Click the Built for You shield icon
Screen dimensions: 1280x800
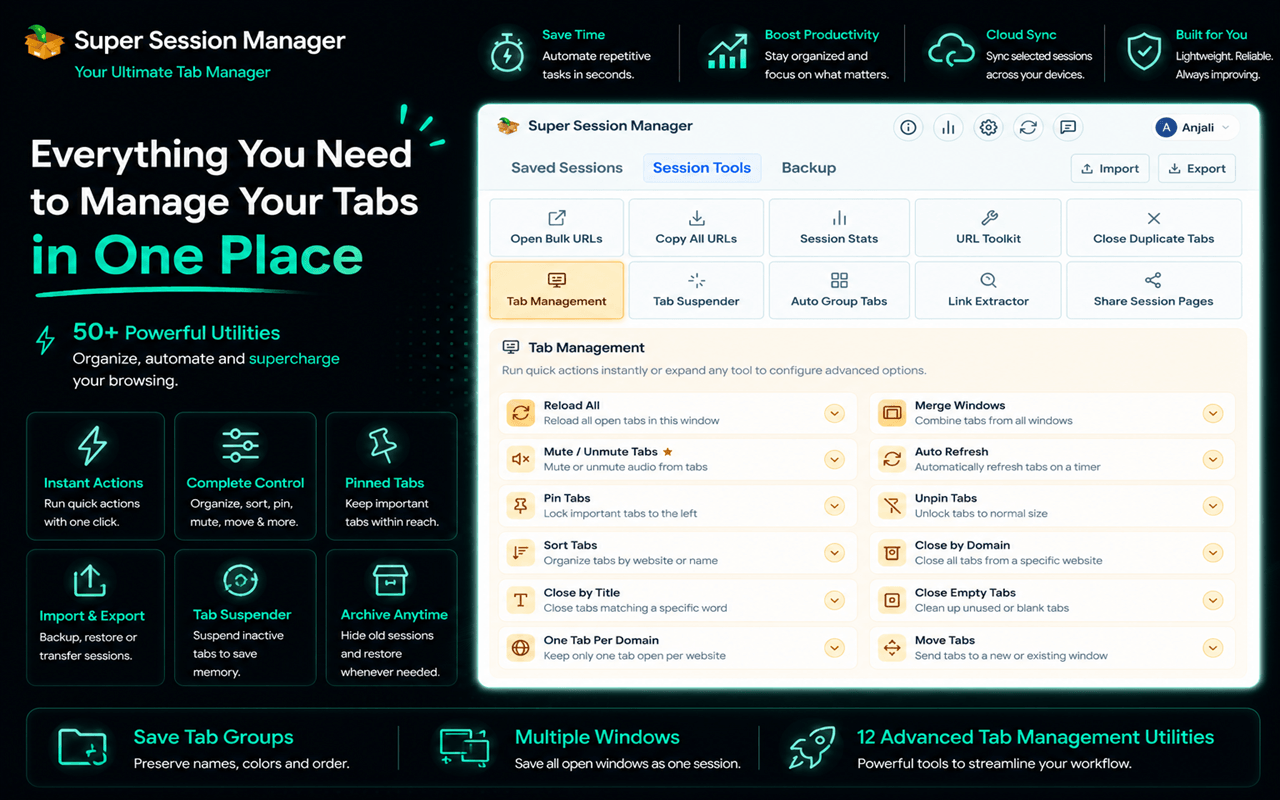1144,52
